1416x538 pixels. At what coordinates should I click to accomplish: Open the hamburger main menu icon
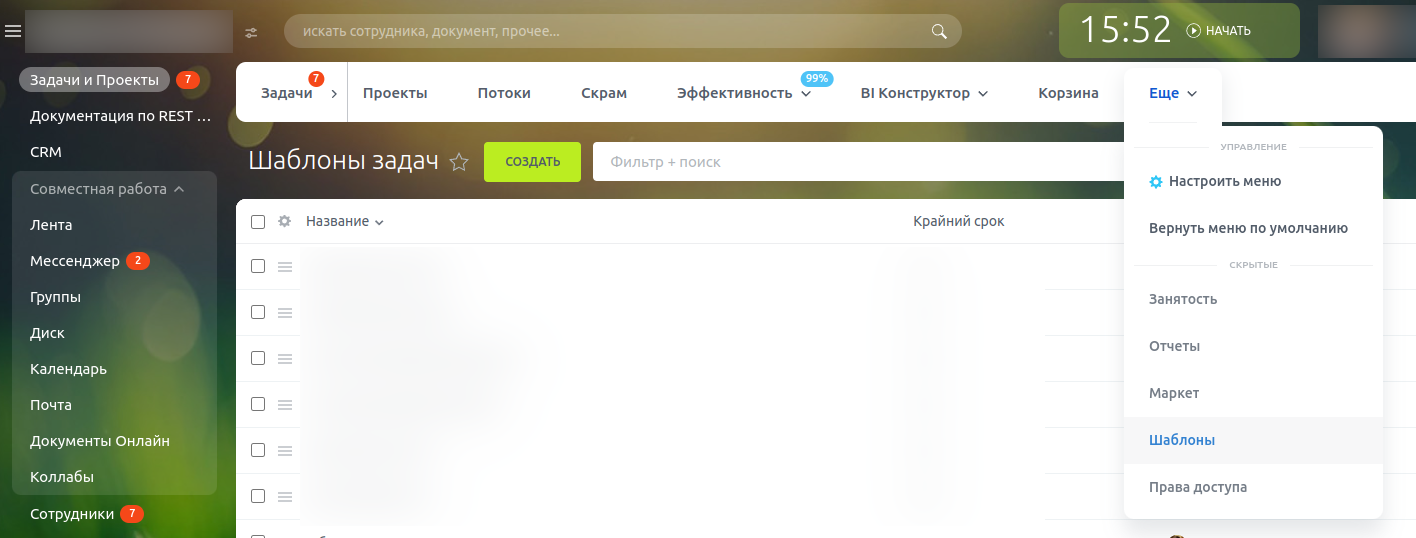click(13, 31)
